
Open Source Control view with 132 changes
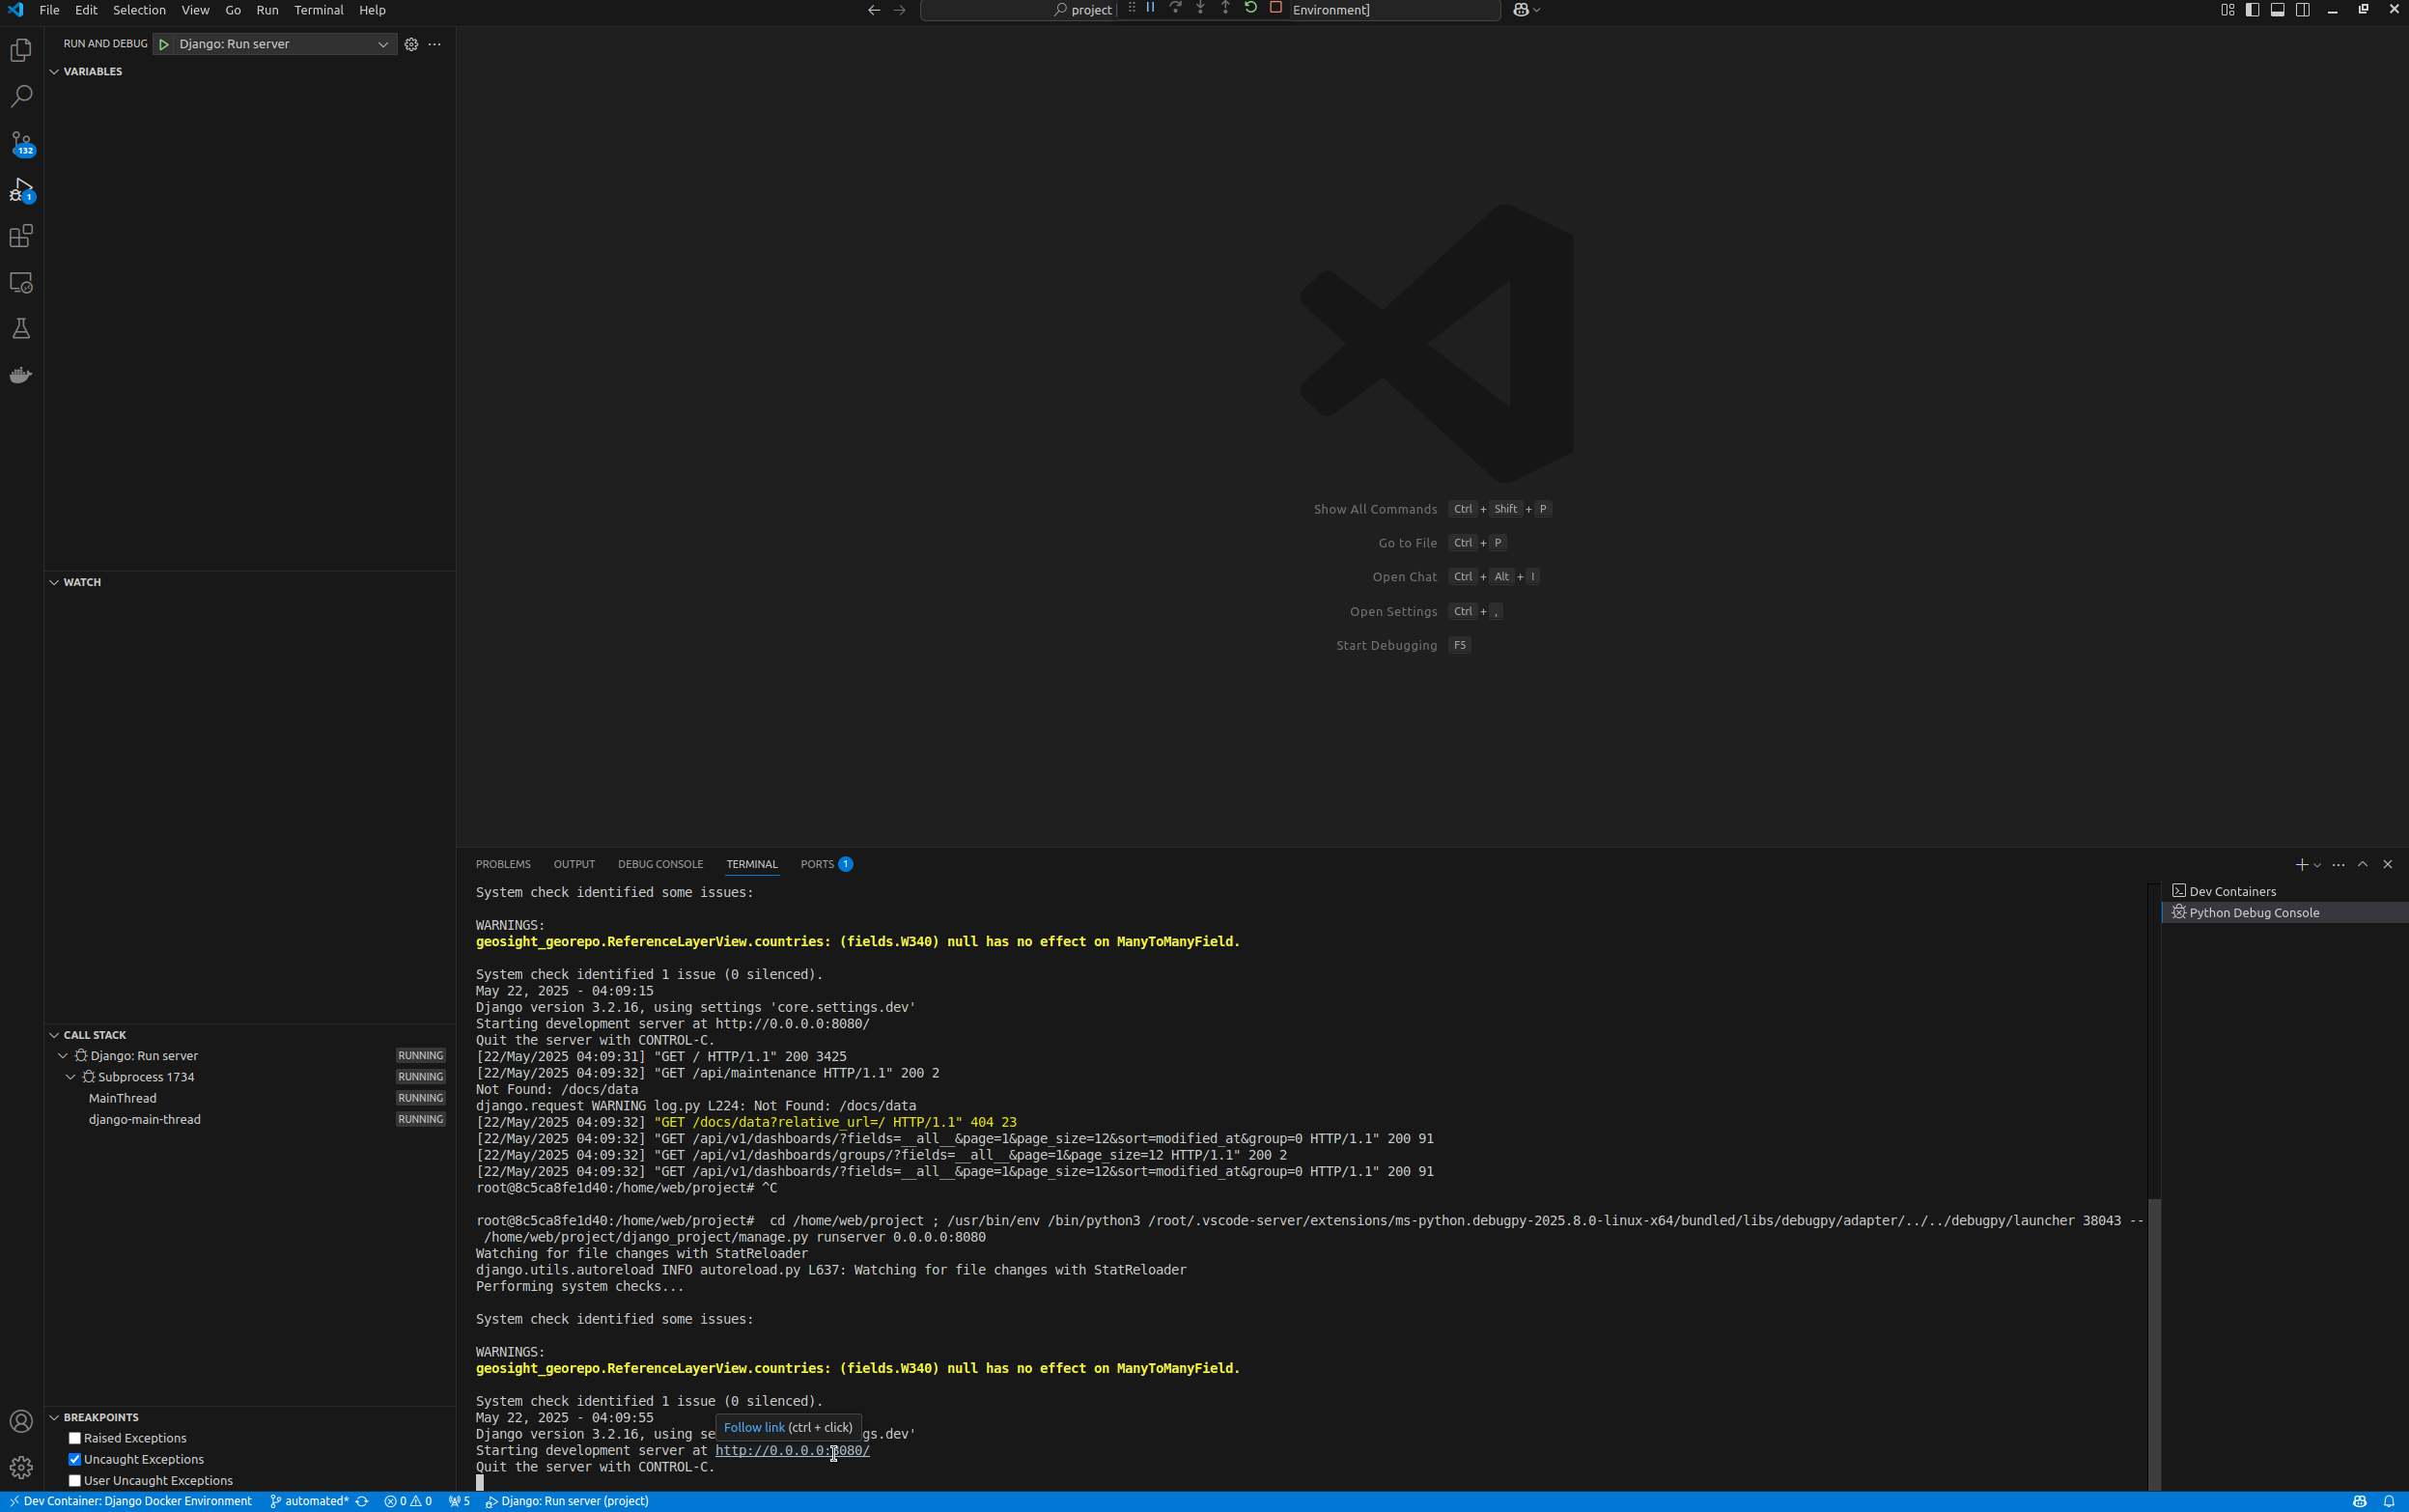coord(21,143)
